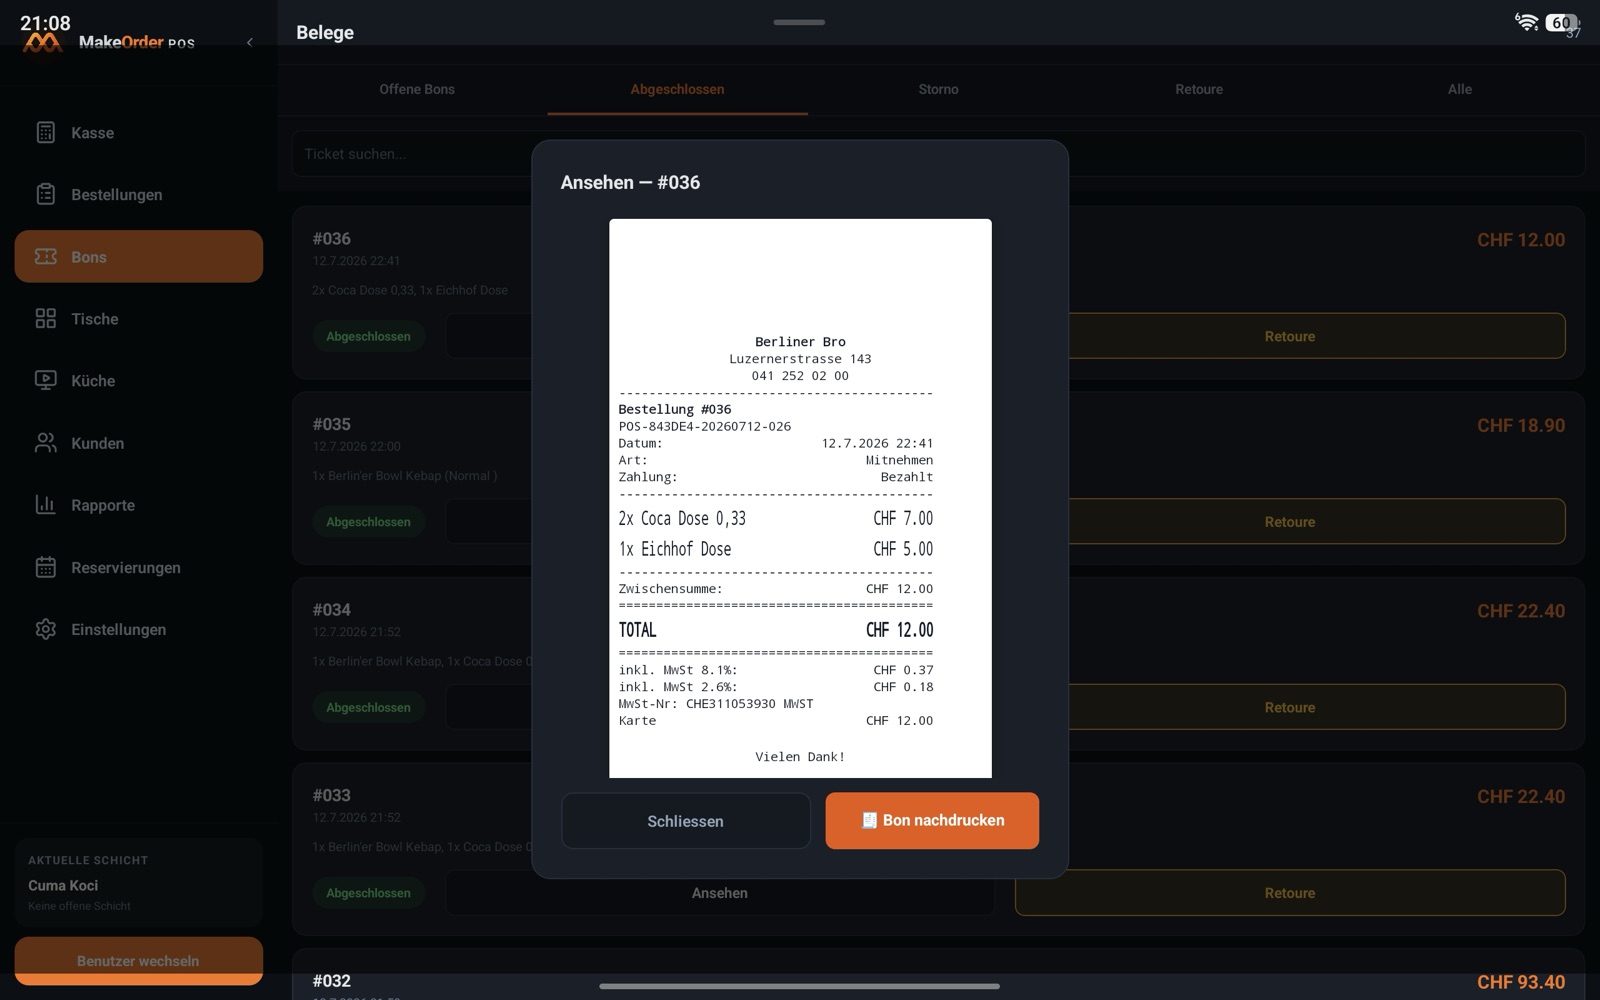Click ticket number #036 in the list
The width and height of the screenshot is (1600, 1000).
[x=331, y=239]
